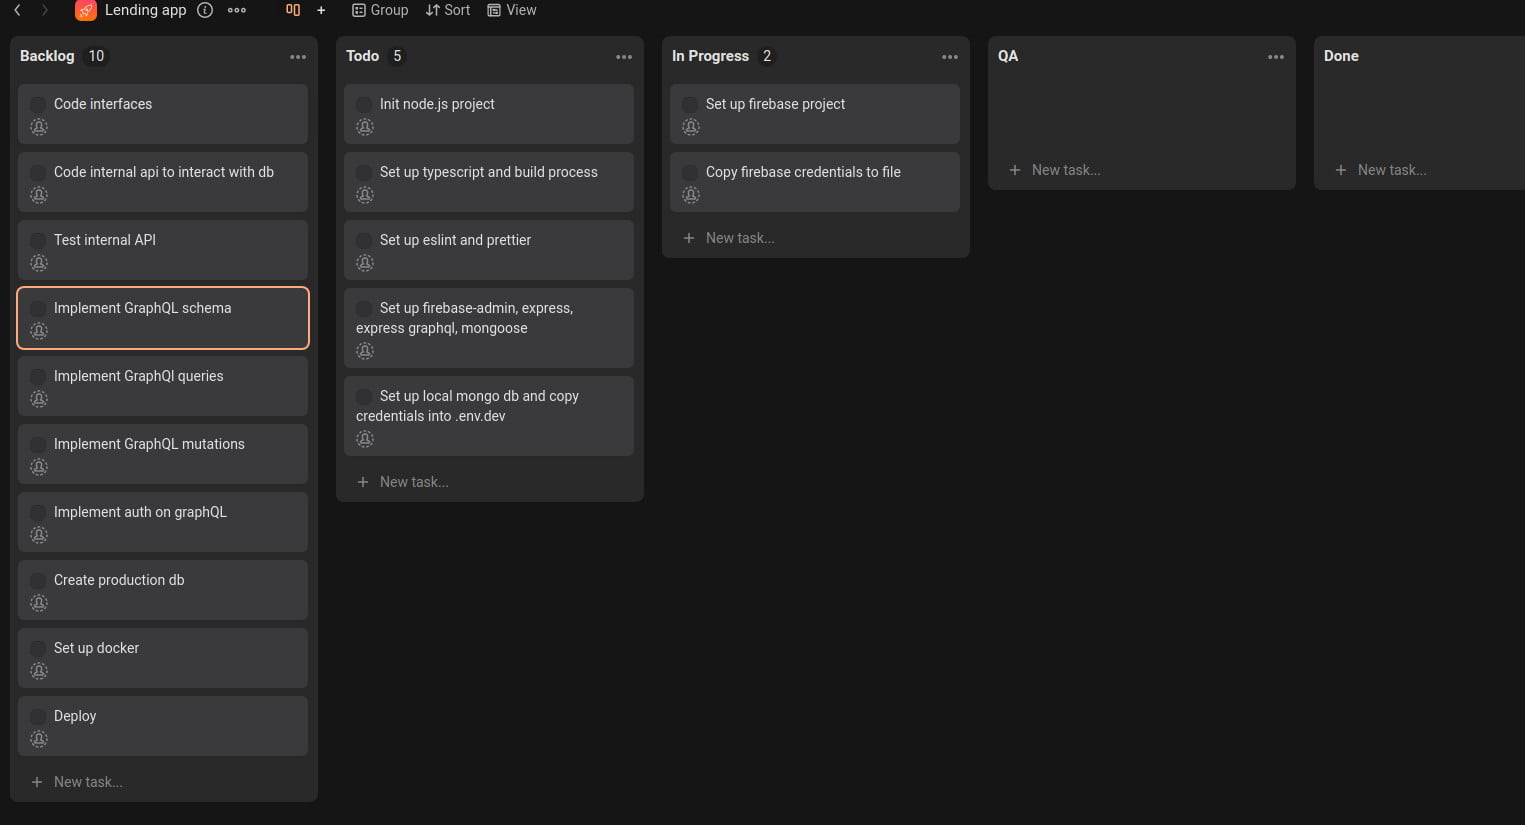Go back with the left arrow icon
Image resolution: width=1525 pixels, height=825 pixels.
pyautogui.click(x=17, y=10)
